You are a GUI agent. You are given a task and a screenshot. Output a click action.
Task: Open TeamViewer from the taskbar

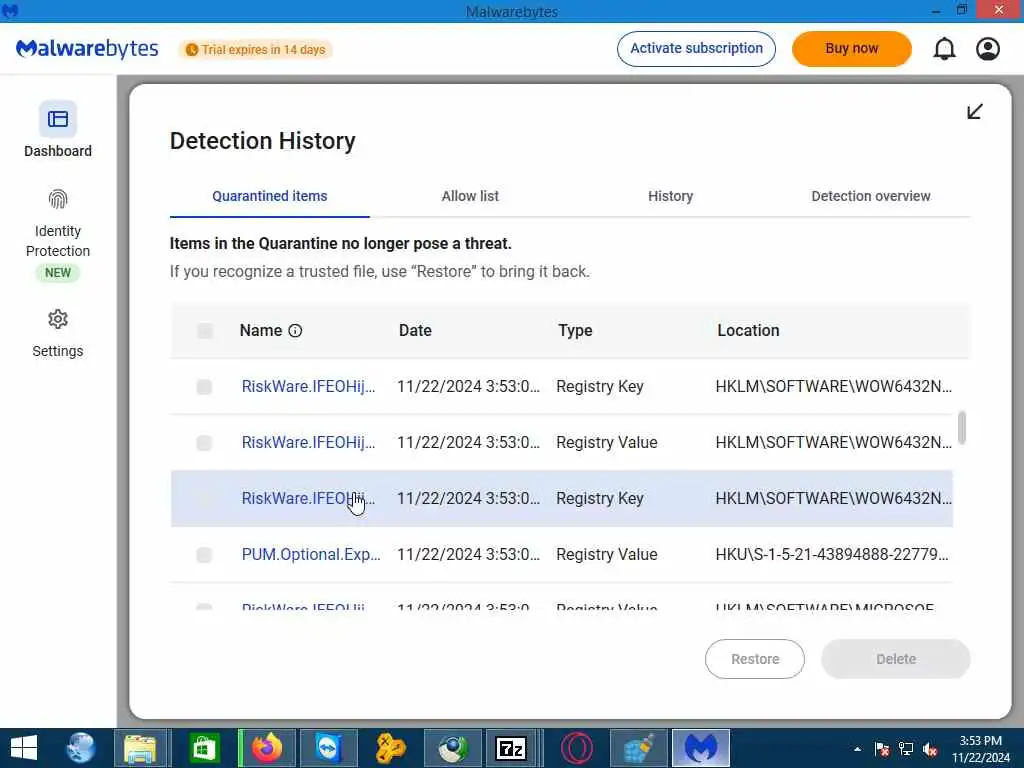(328, 748)
